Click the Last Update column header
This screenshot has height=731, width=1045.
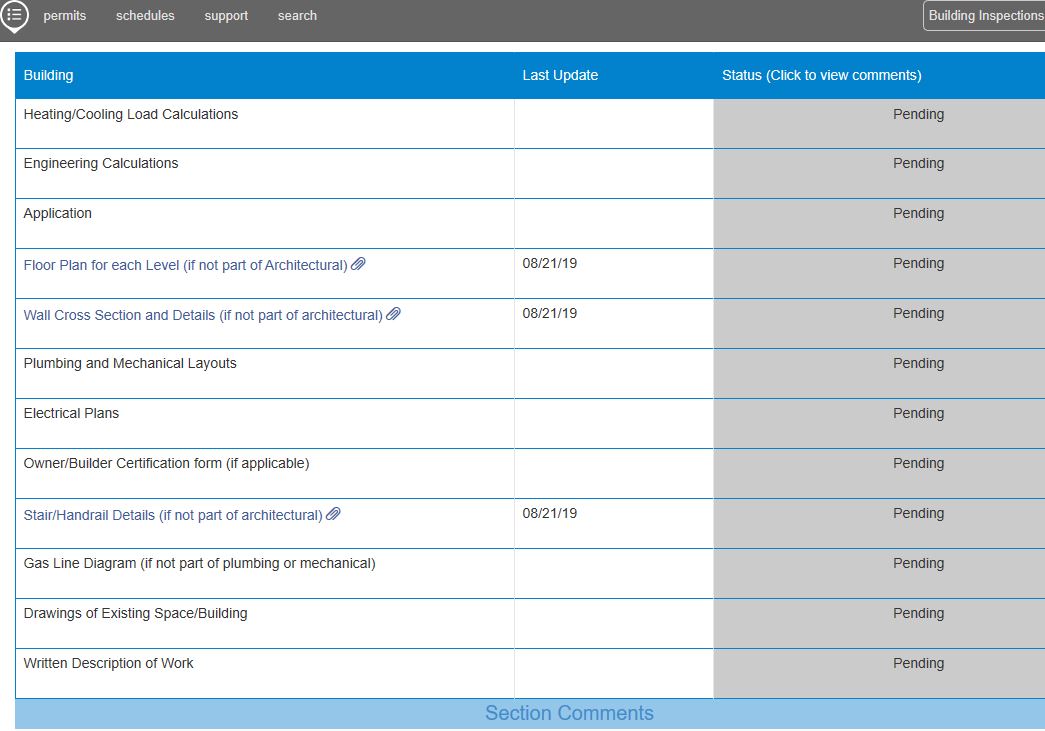(560, 75)
